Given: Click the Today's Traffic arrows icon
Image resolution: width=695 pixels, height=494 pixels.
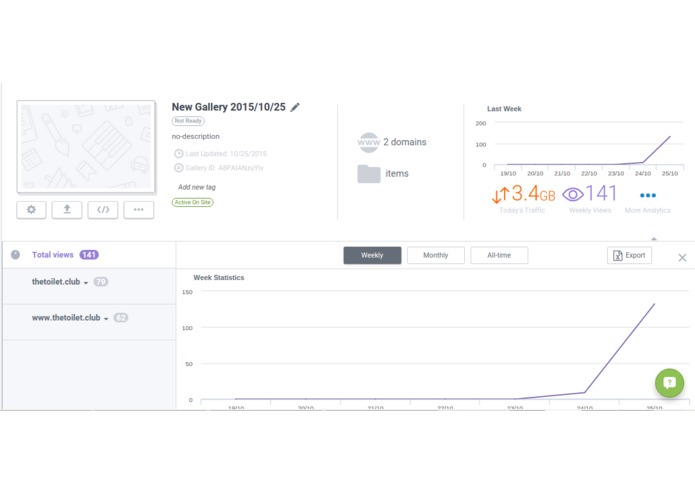Looking at the screenshot, I should (500, 194).
